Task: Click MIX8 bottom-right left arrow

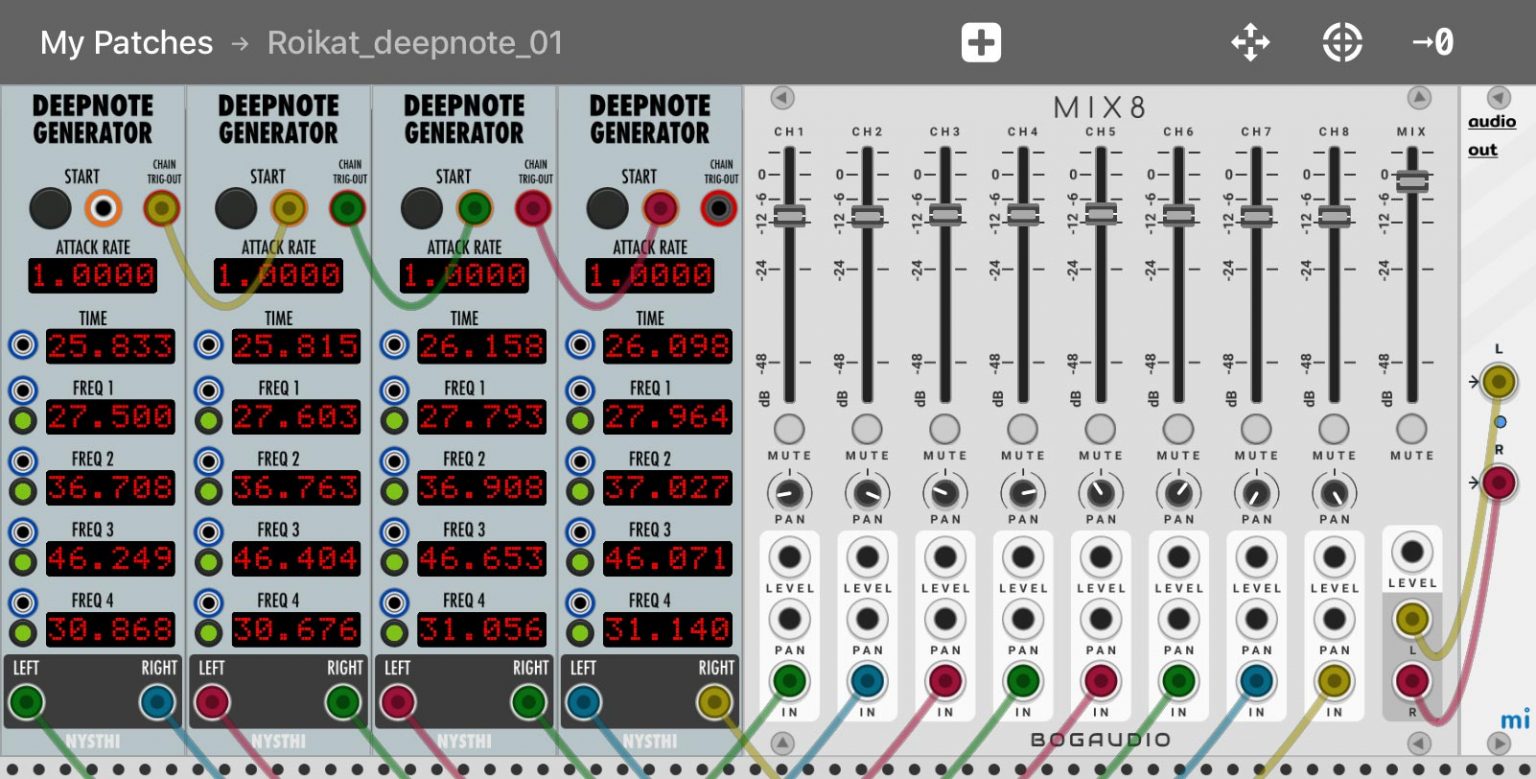Action: tap(1419, 743)
